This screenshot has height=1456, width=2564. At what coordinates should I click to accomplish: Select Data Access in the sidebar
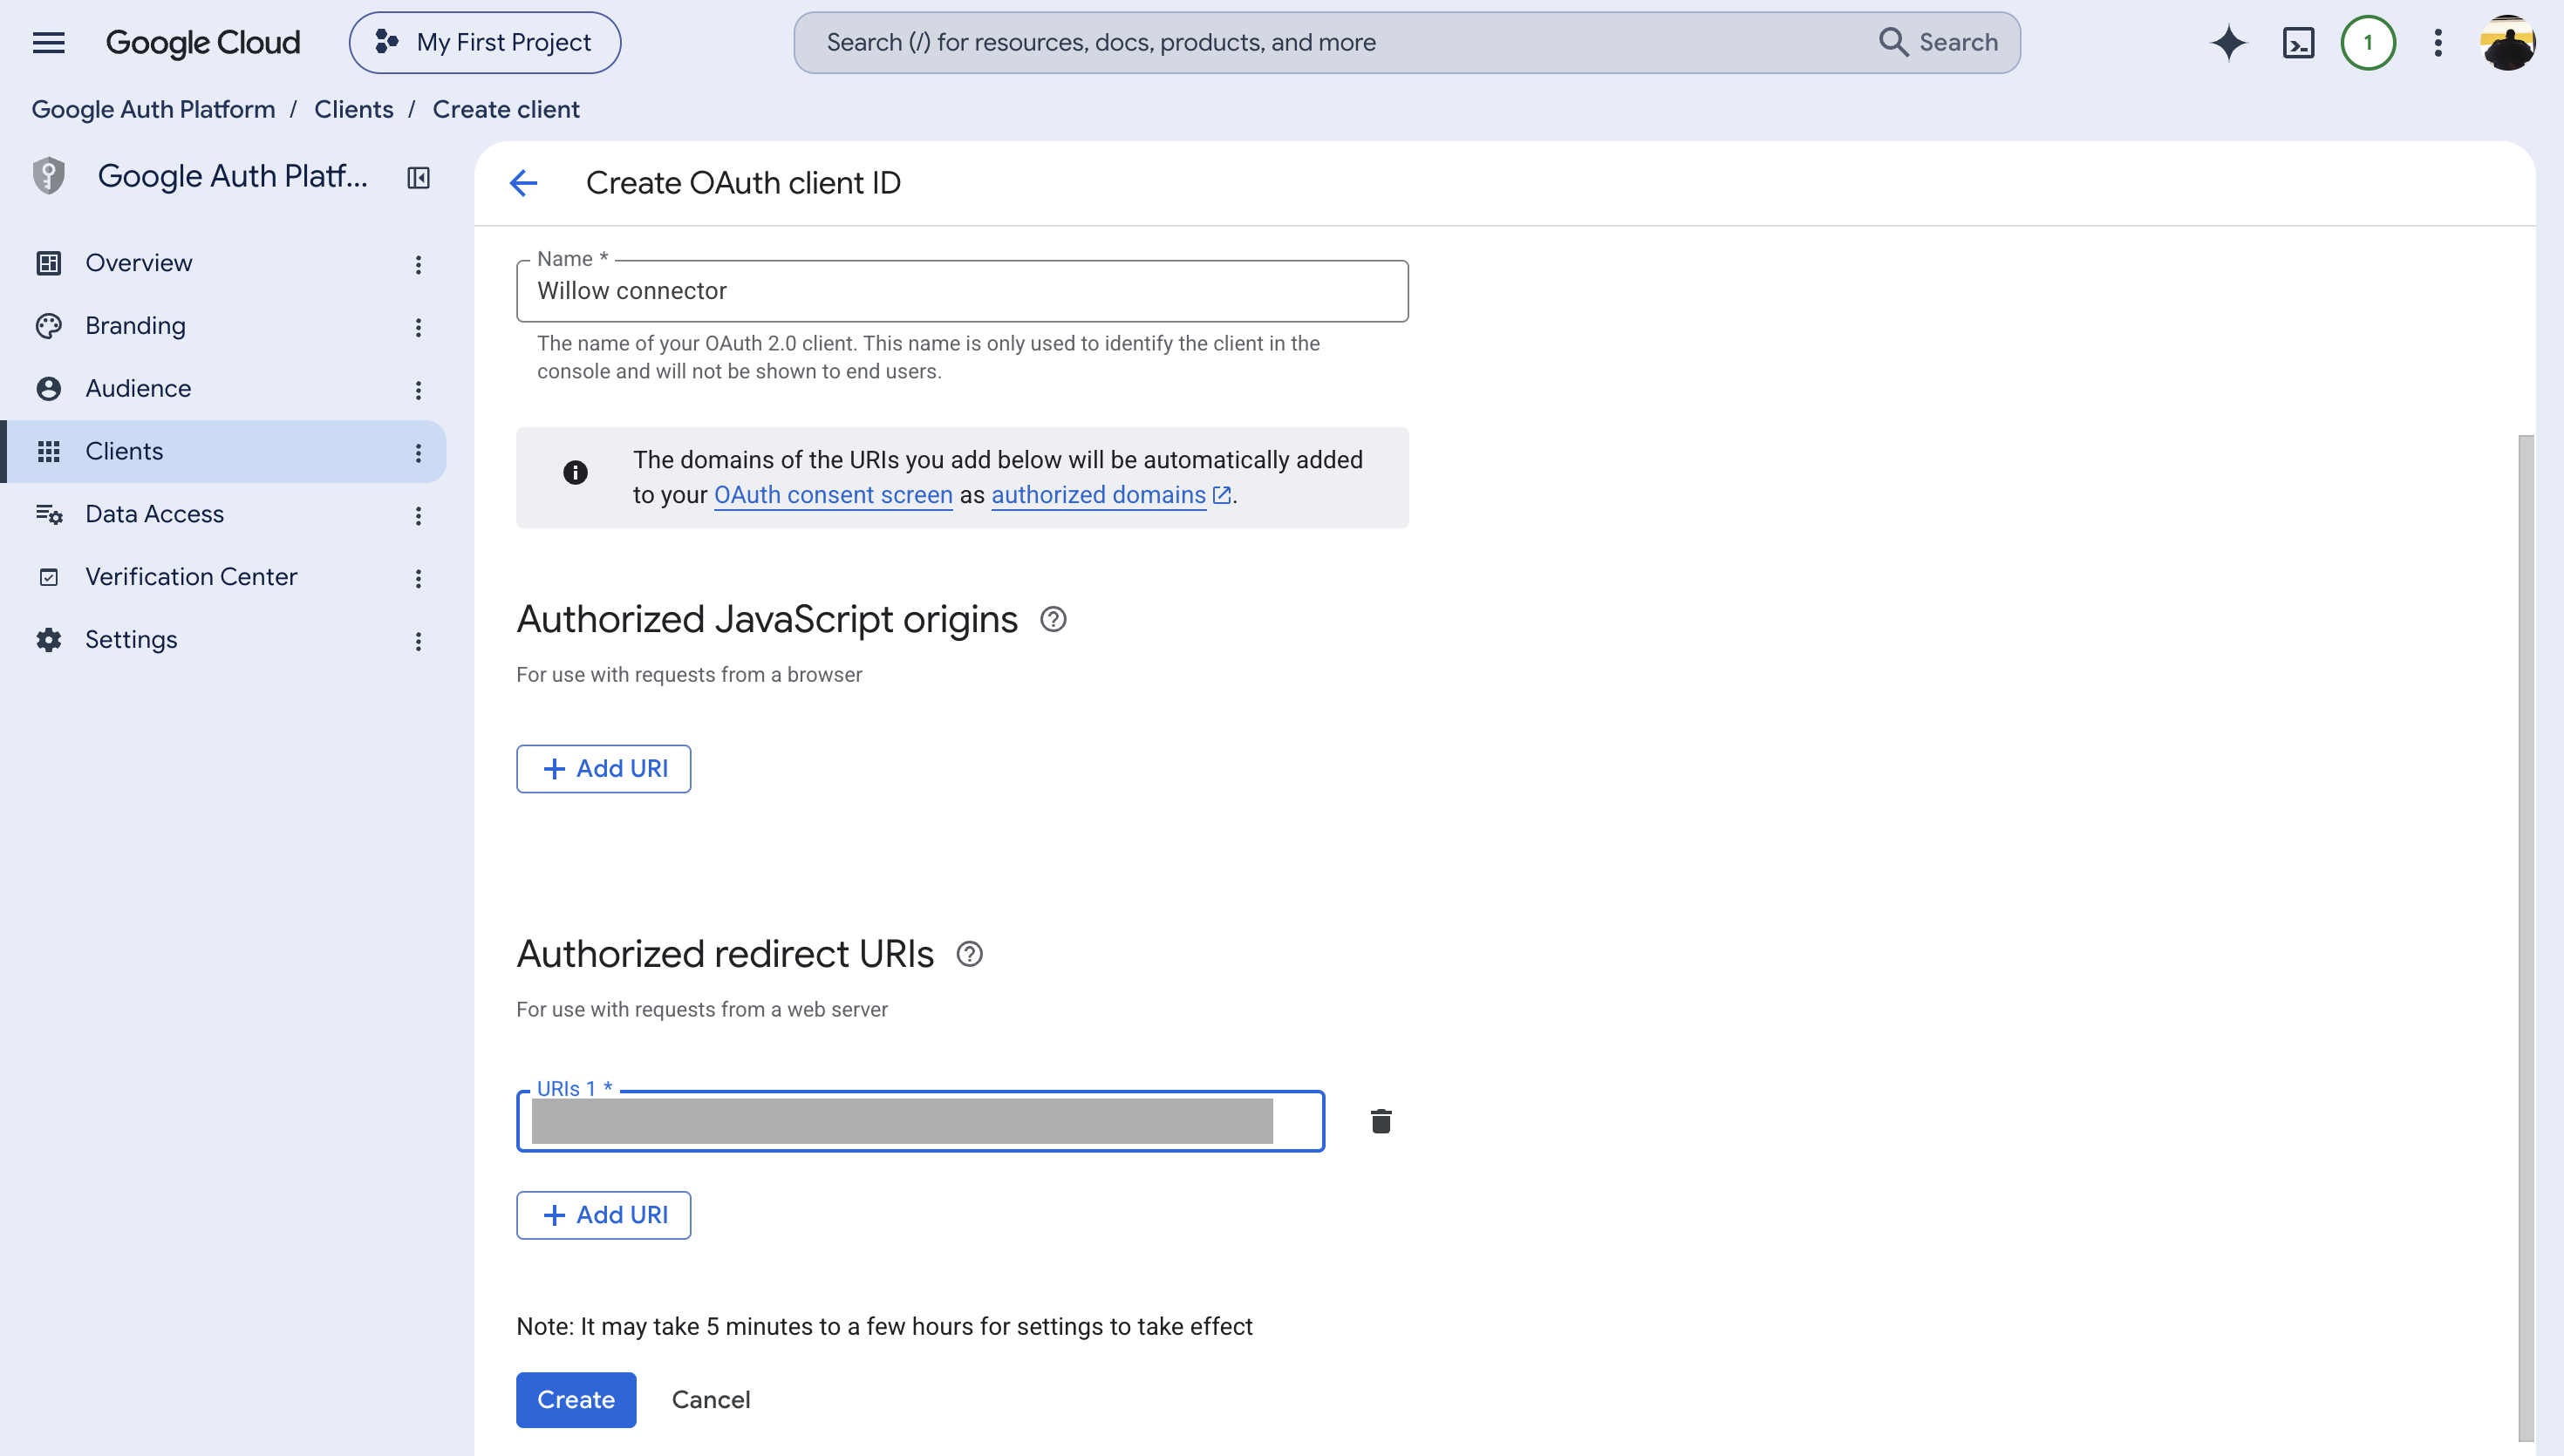click(225, 515)
